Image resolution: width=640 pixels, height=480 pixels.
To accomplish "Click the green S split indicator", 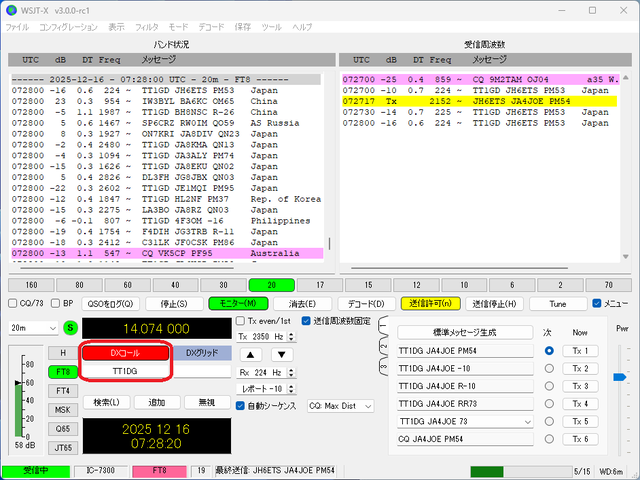I will click(71, 328).
